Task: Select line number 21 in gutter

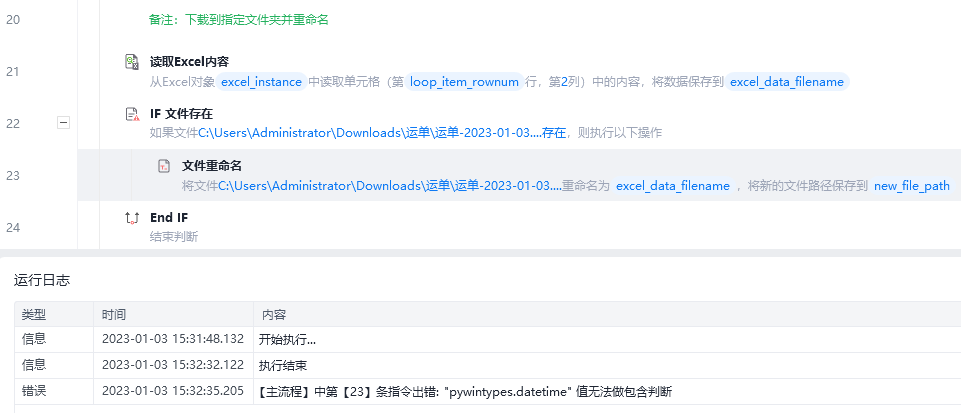Action: 13,72
